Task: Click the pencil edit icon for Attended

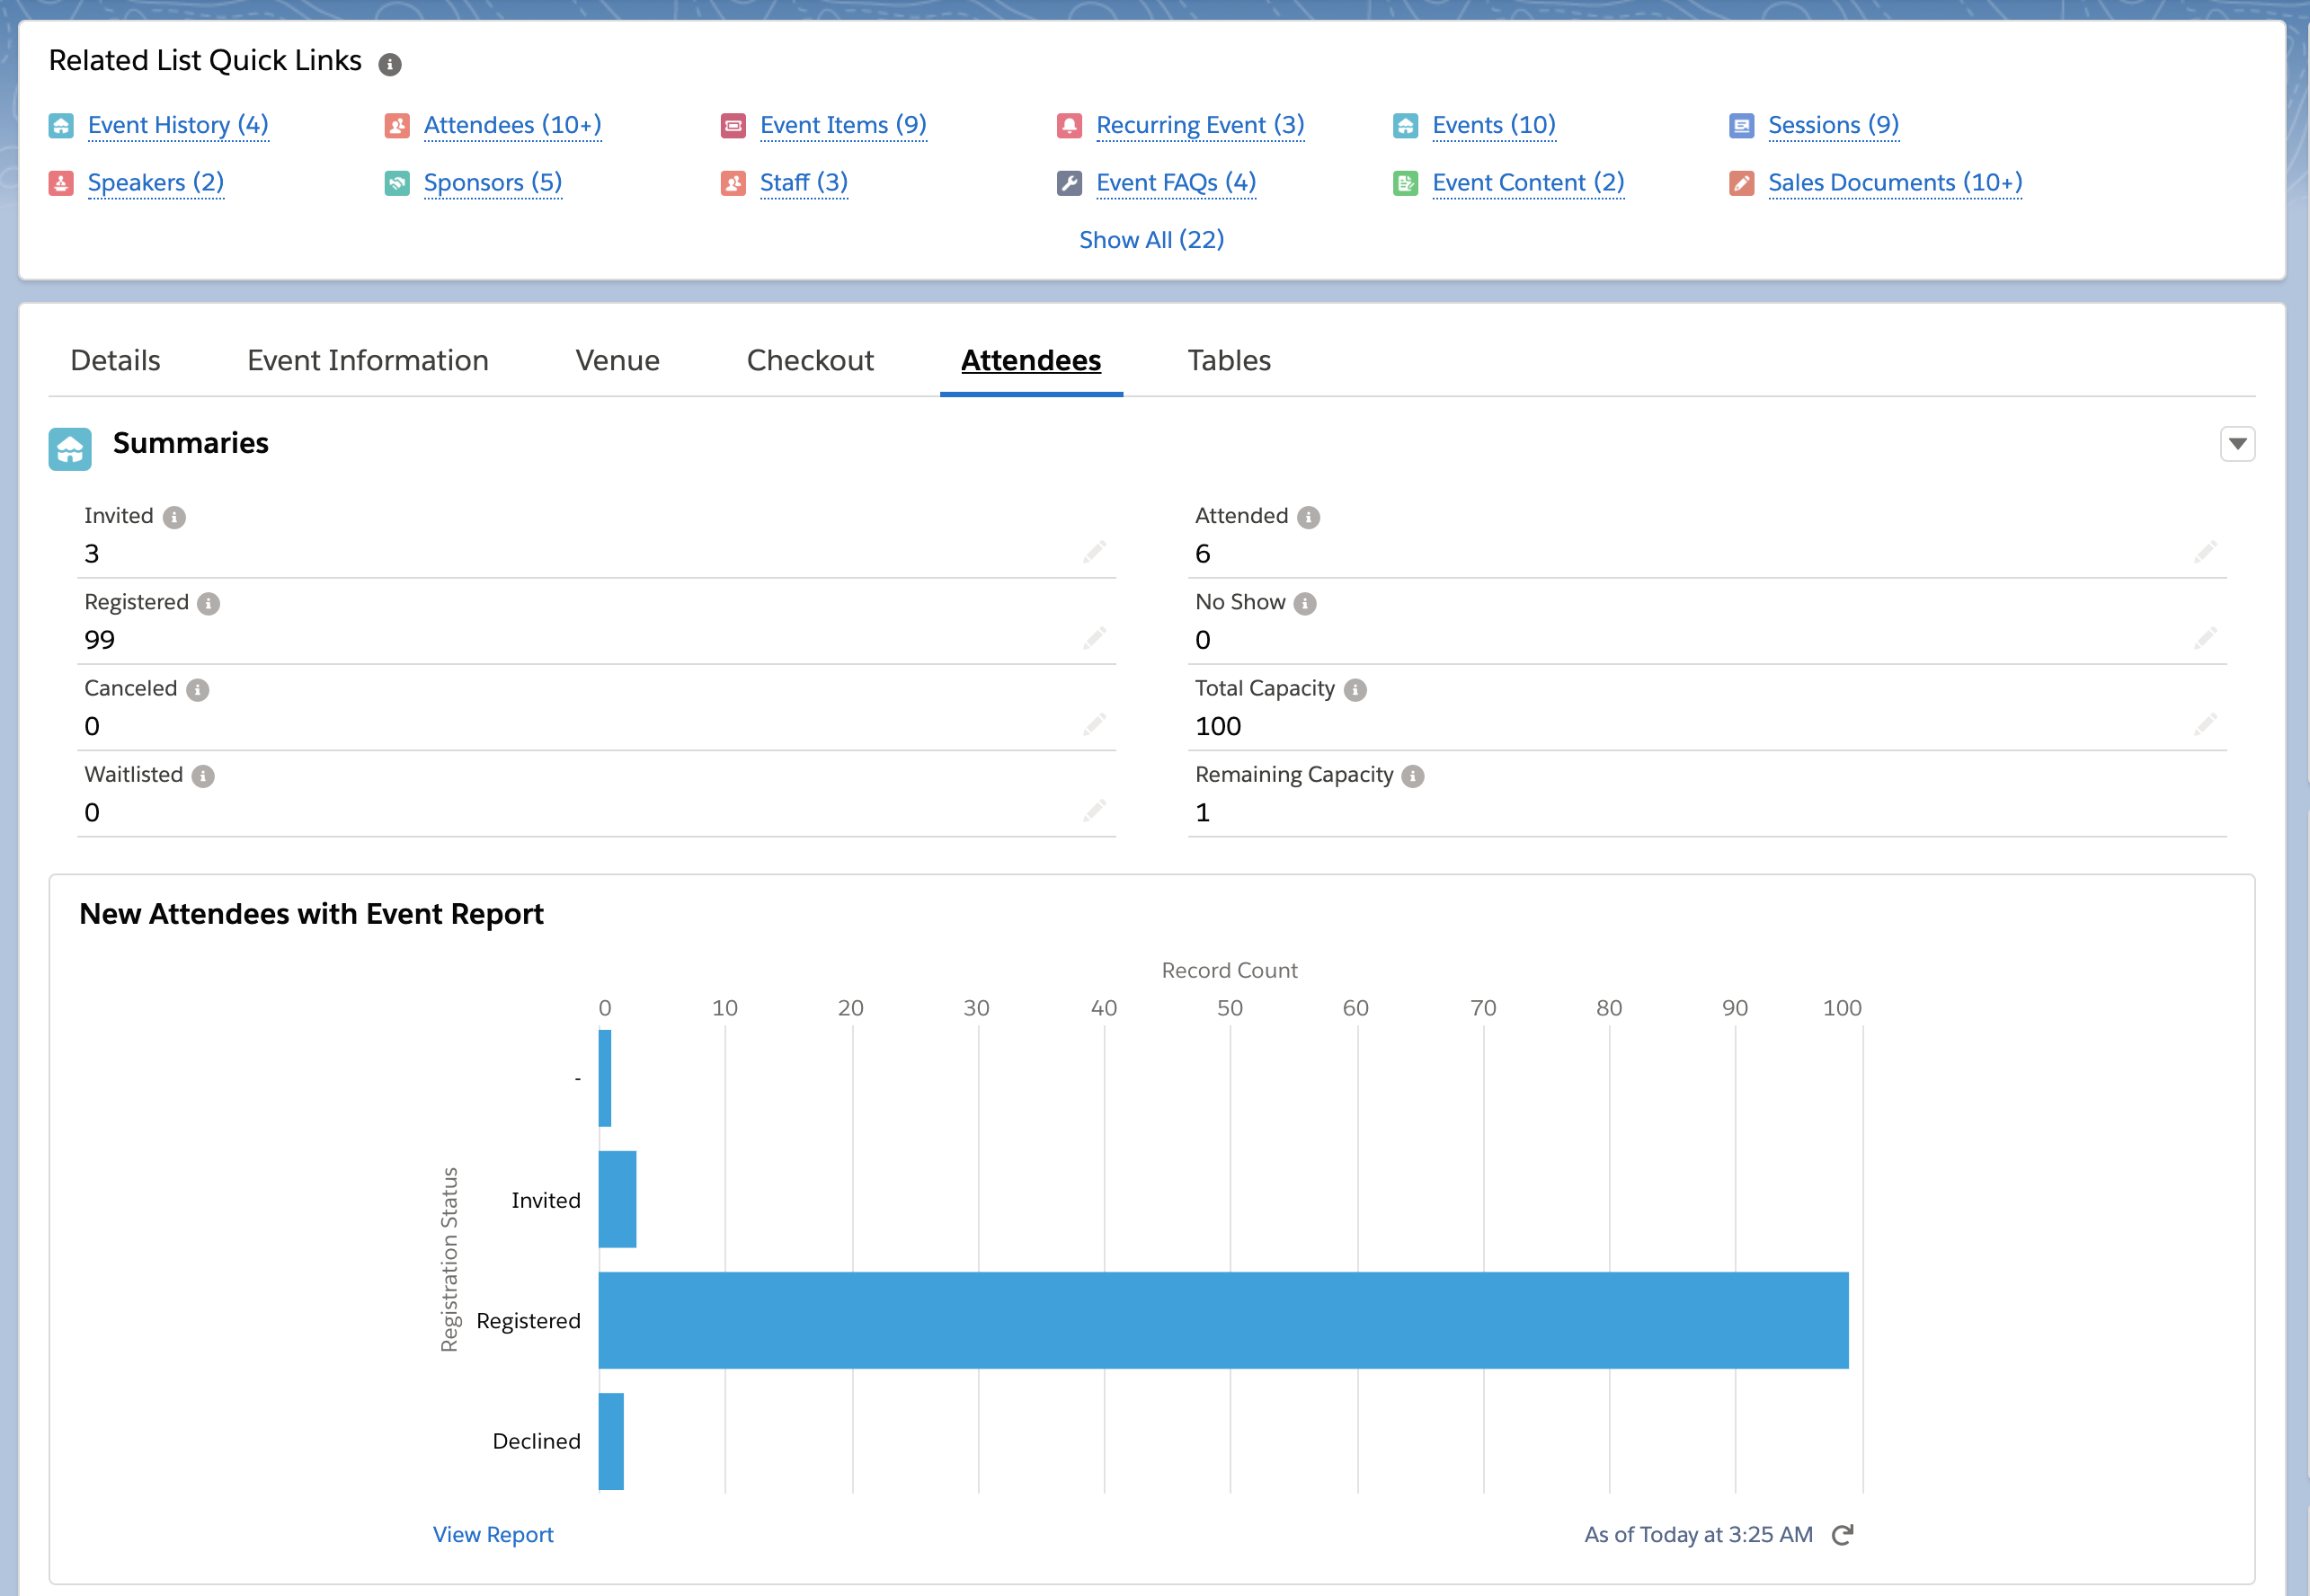Action: (2205, 552)
